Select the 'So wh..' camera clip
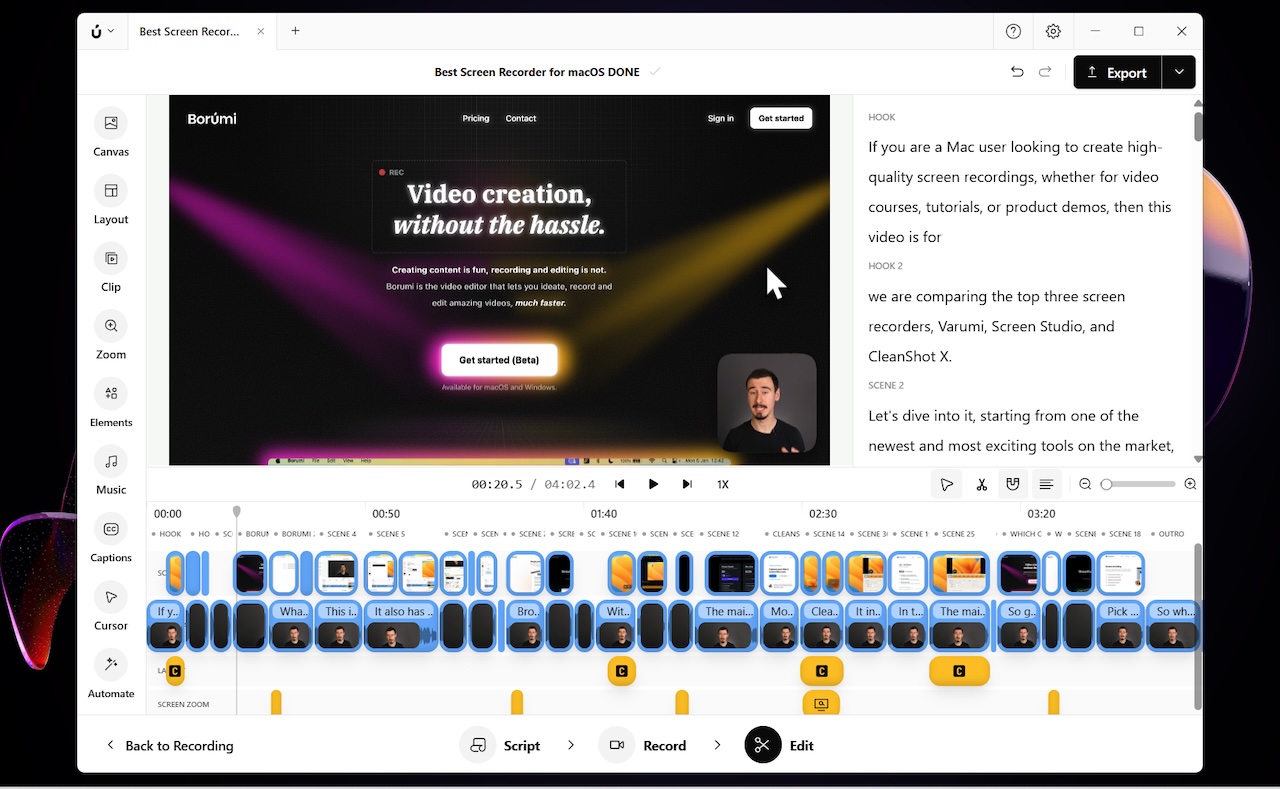 tap(1173, 625)
